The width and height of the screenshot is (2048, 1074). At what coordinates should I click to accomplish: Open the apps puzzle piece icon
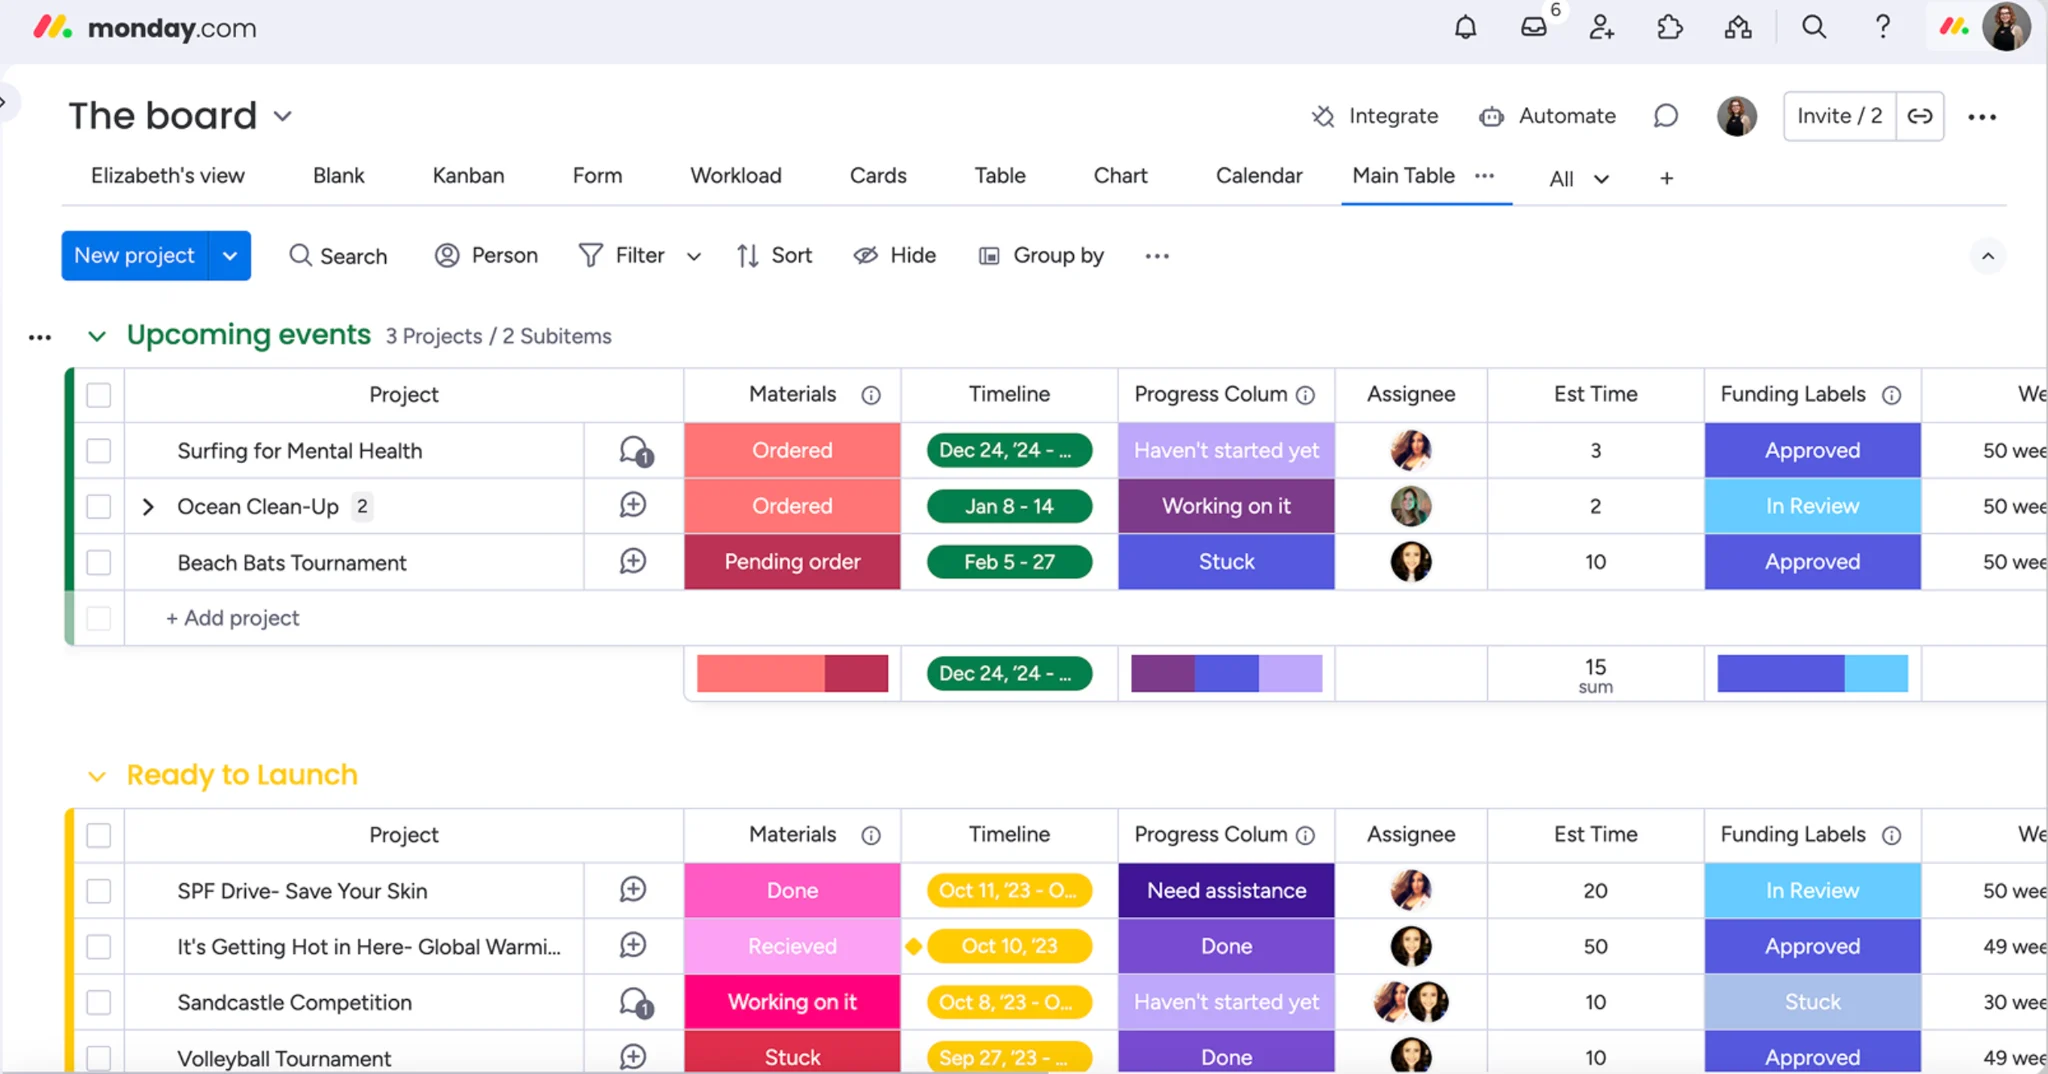[x=1669, y=27]
